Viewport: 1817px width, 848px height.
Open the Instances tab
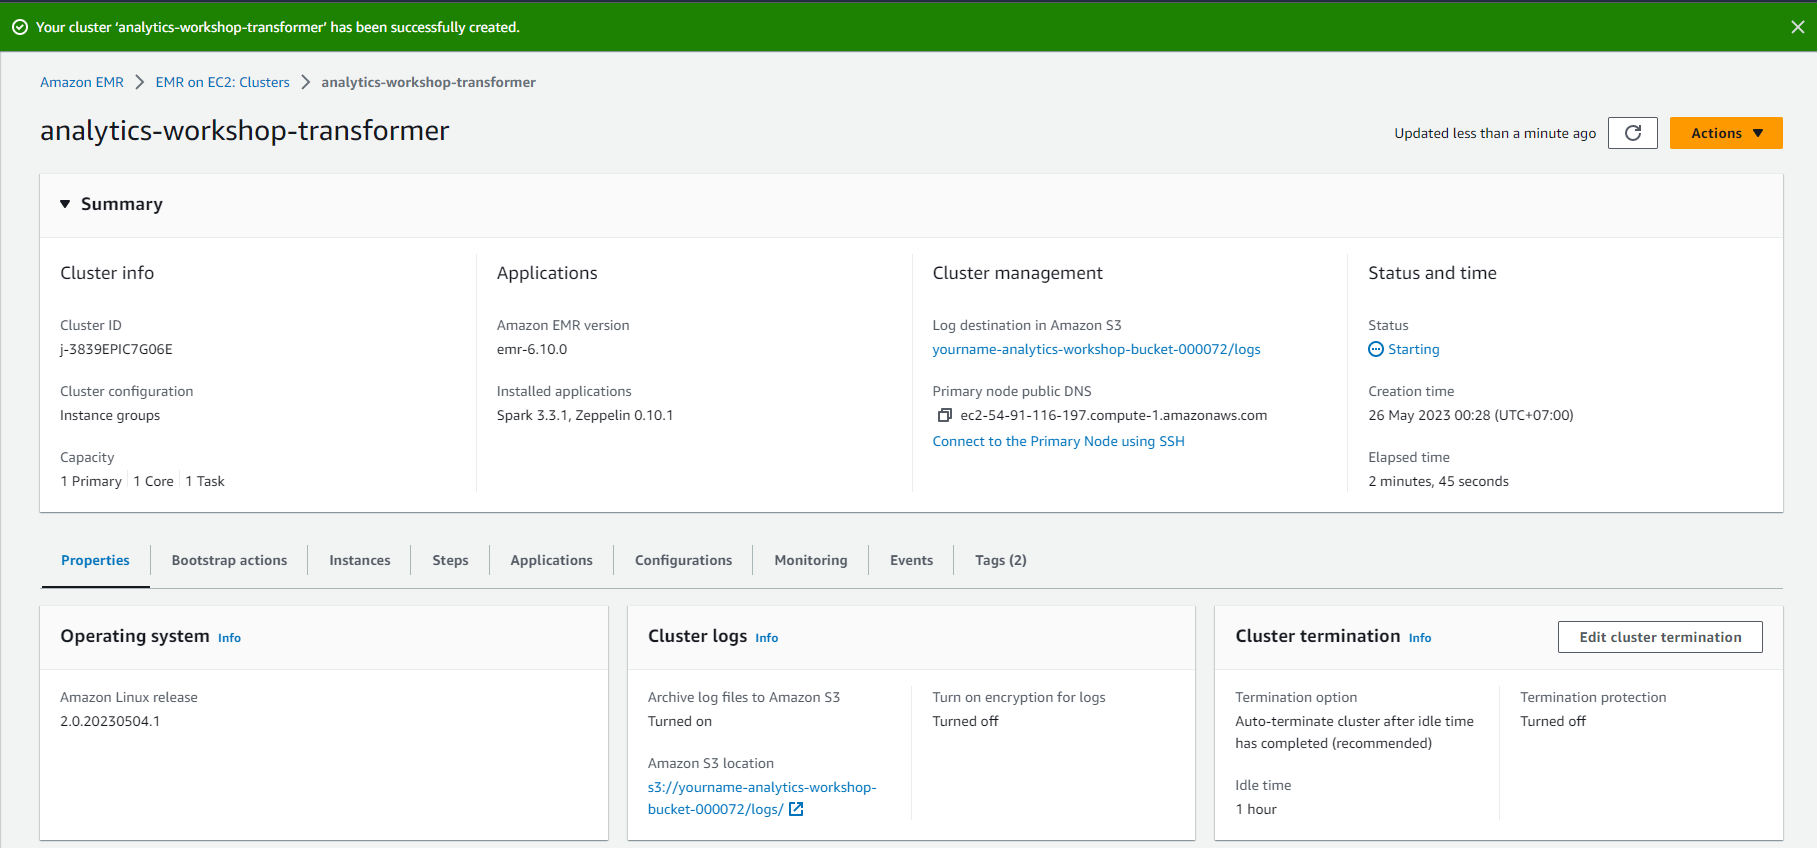[360, 560]
